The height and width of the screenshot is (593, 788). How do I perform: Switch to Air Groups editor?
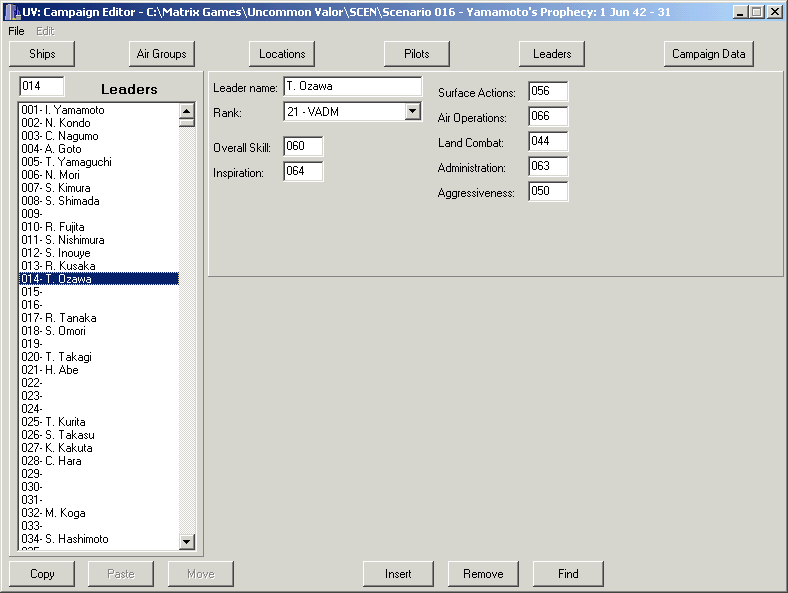tap(161, 54)
